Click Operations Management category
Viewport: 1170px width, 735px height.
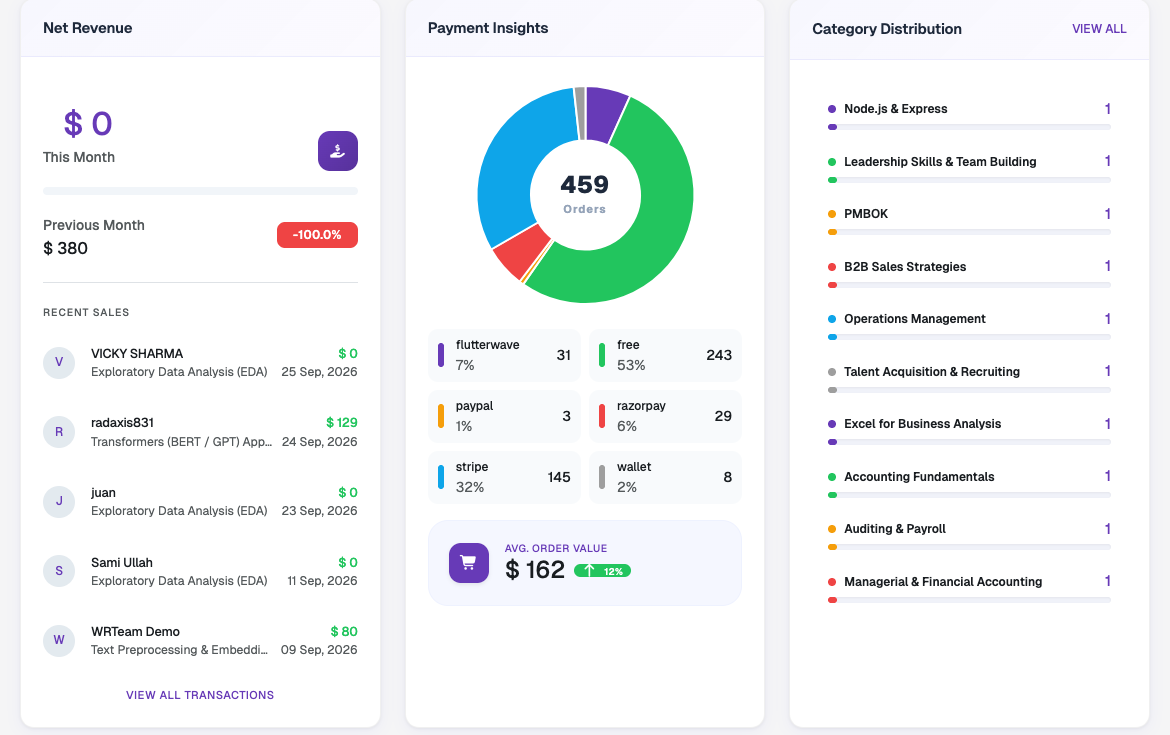(915, 319)
